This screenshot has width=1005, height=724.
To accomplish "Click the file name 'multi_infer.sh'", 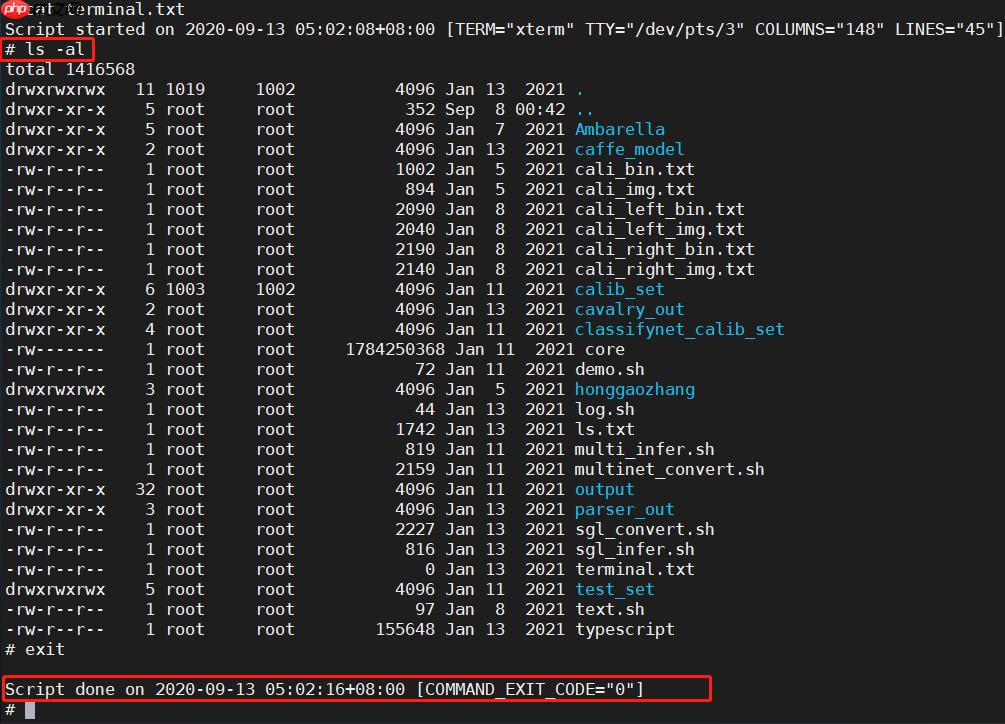I will pyautogui.click(x=645, y=450).
